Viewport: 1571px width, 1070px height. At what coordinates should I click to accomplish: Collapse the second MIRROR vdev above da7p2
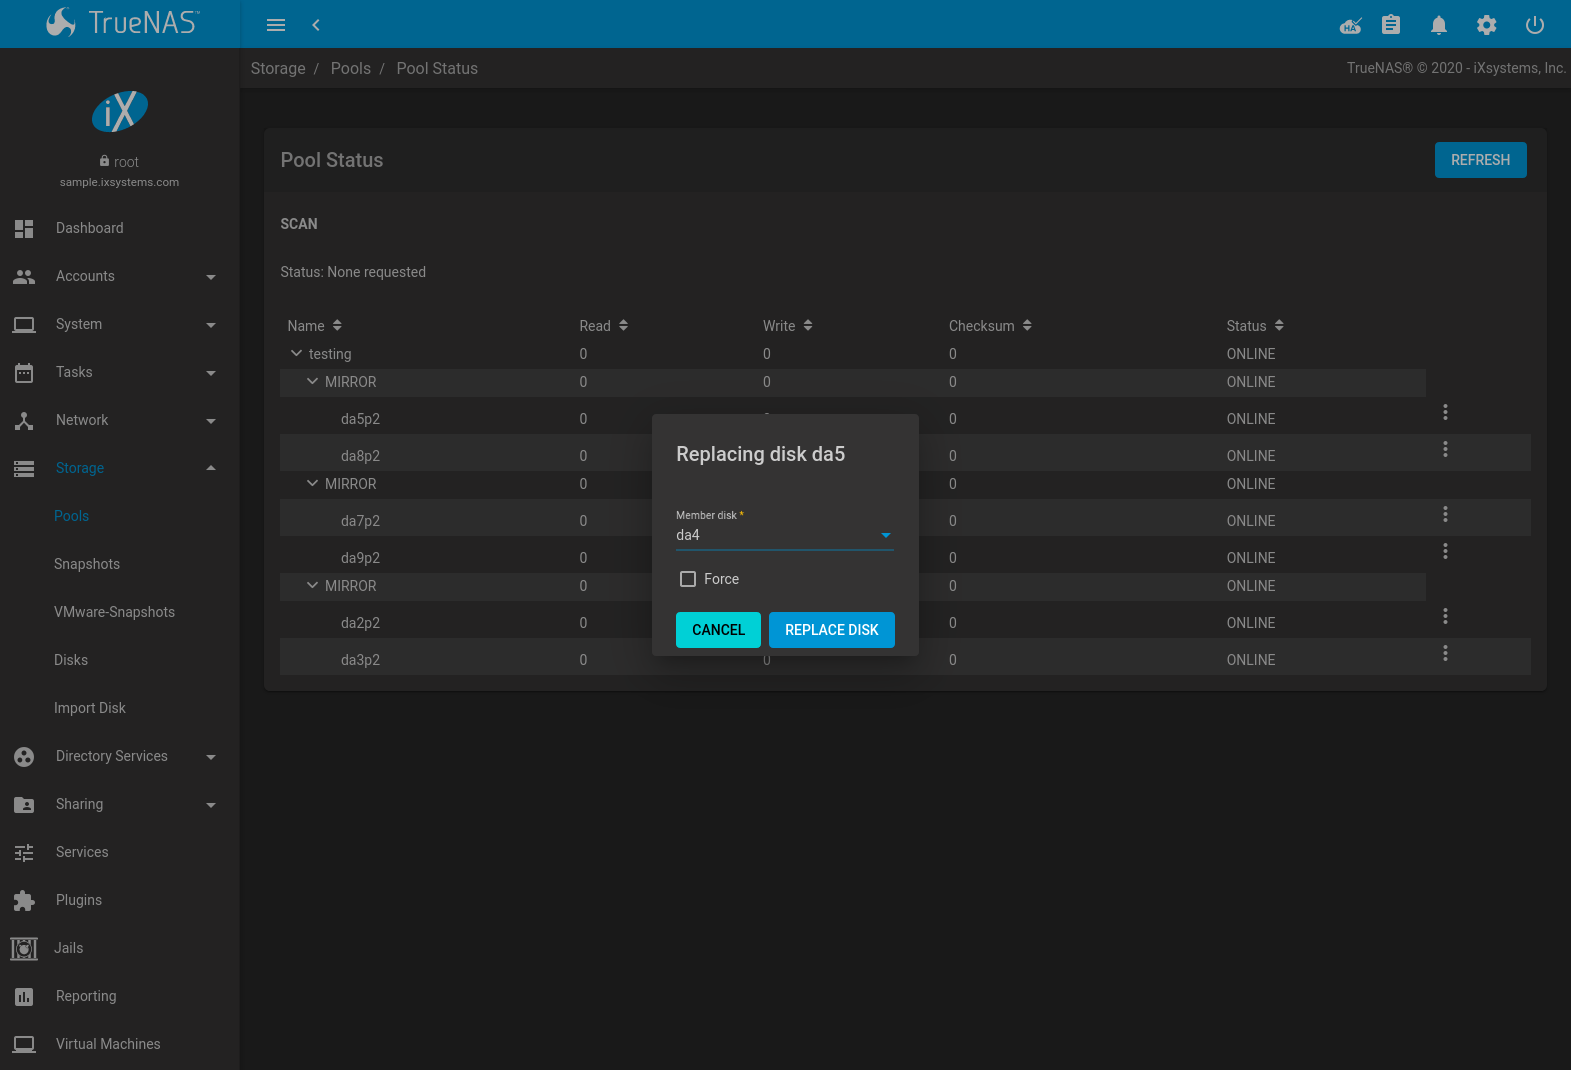click(x=312, y=483)
